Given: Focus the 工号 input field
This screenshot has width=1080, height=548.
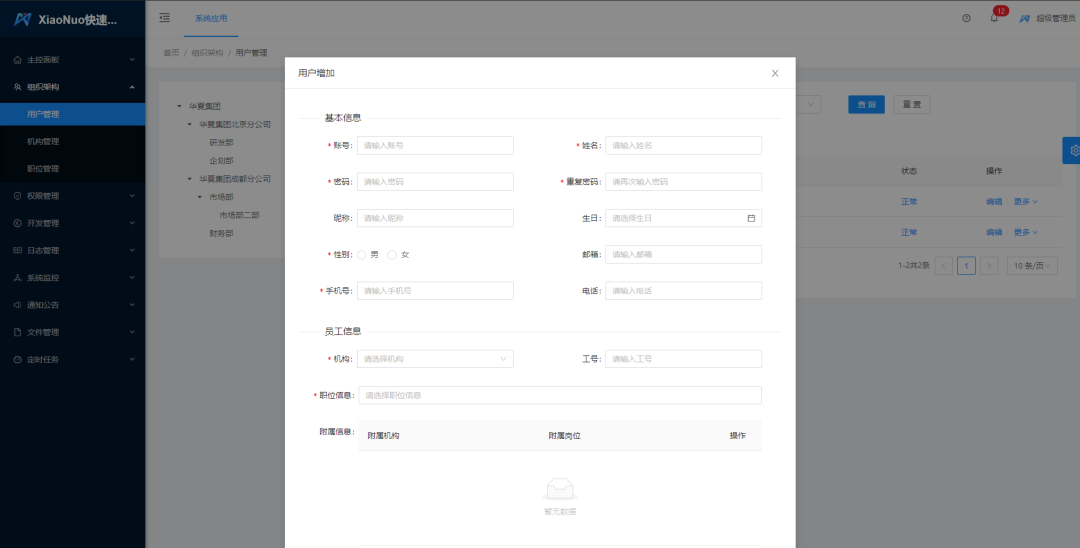Looking at the screenshot, I should [683, 359].
